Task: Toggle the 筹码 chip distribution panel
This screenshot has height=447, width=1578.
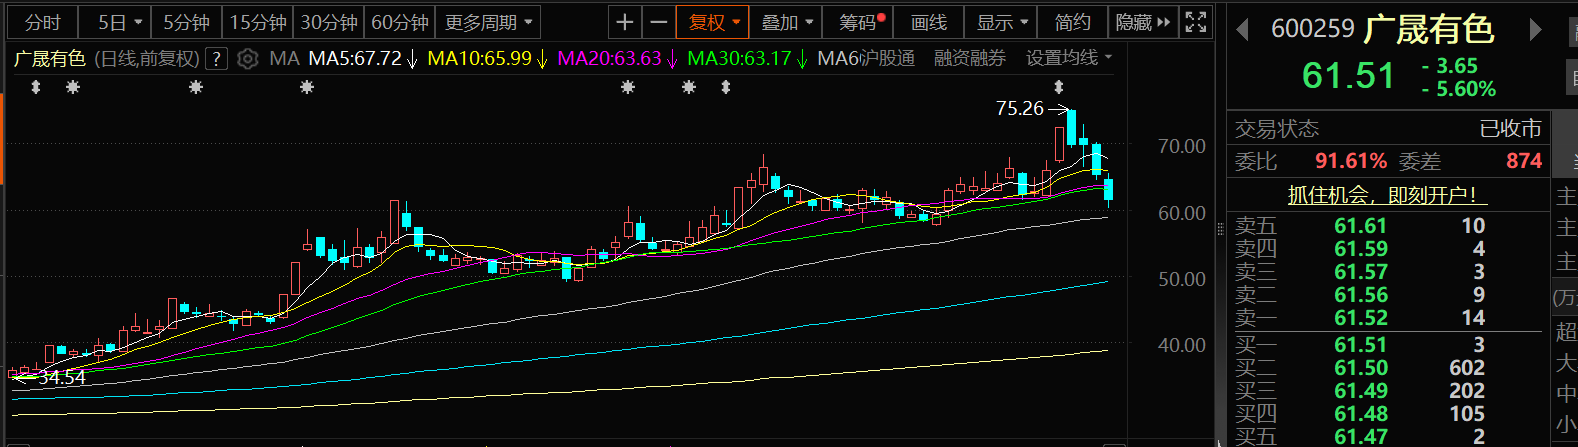Action: click(x=862, y=22)
